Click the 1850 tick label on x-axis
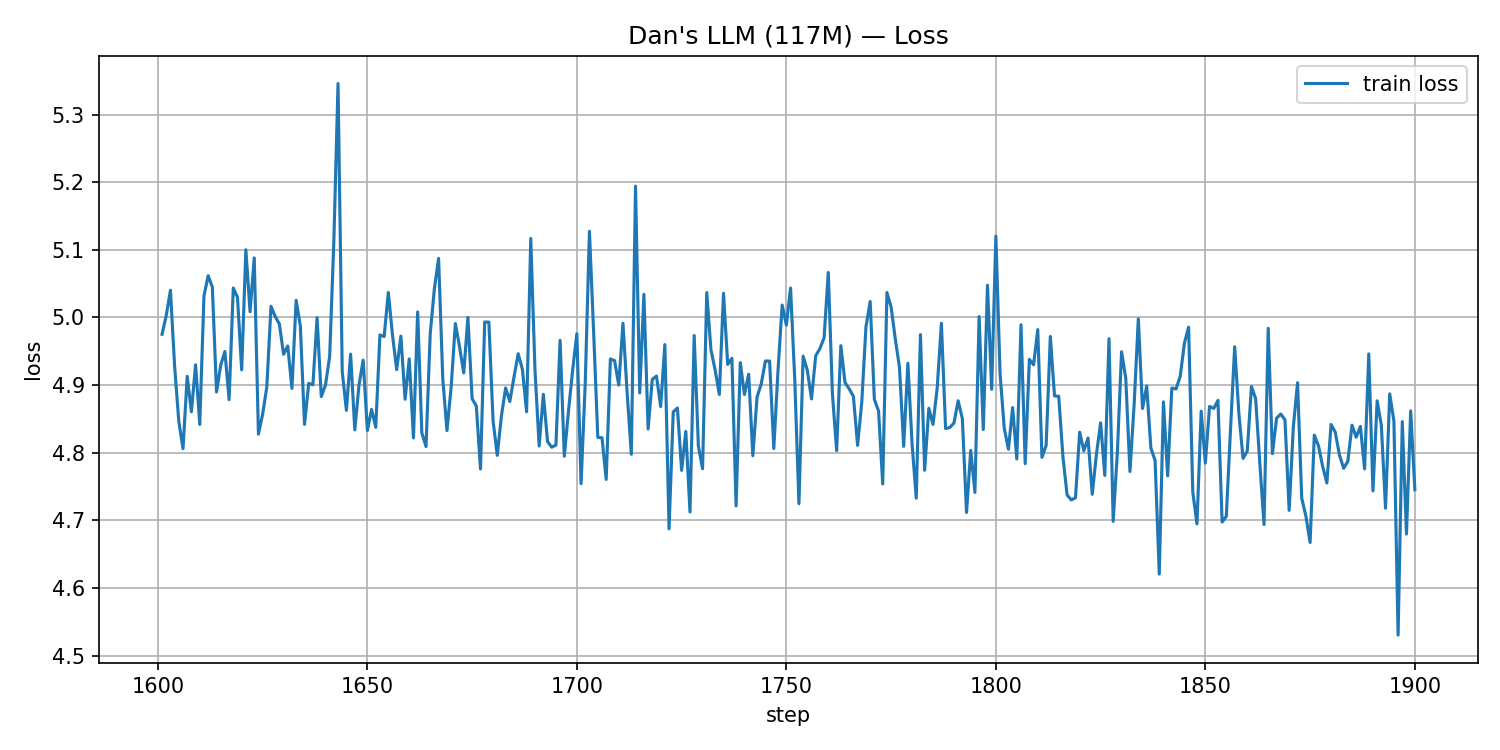 (1204, 687)
